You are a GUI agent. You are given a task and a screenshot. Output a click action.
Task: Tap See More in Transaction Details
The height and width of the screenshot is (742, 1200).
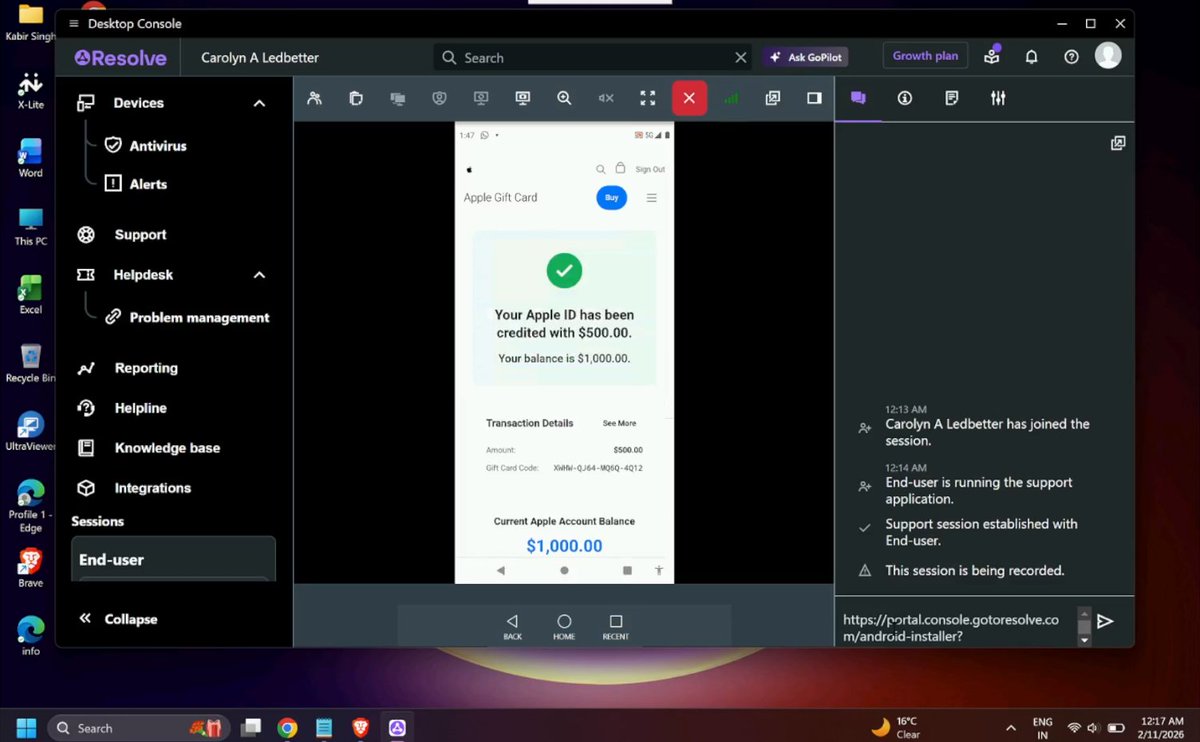[x=619, y=423]
